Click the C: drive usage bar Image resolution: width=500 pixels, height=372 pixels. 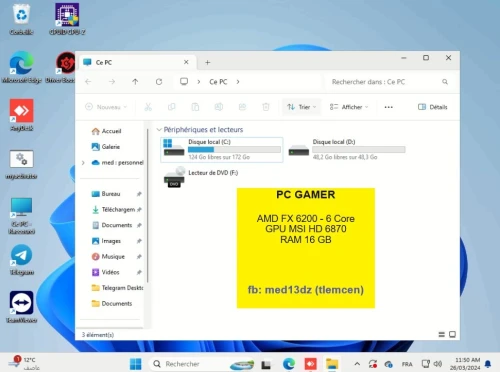coord(234,150)
